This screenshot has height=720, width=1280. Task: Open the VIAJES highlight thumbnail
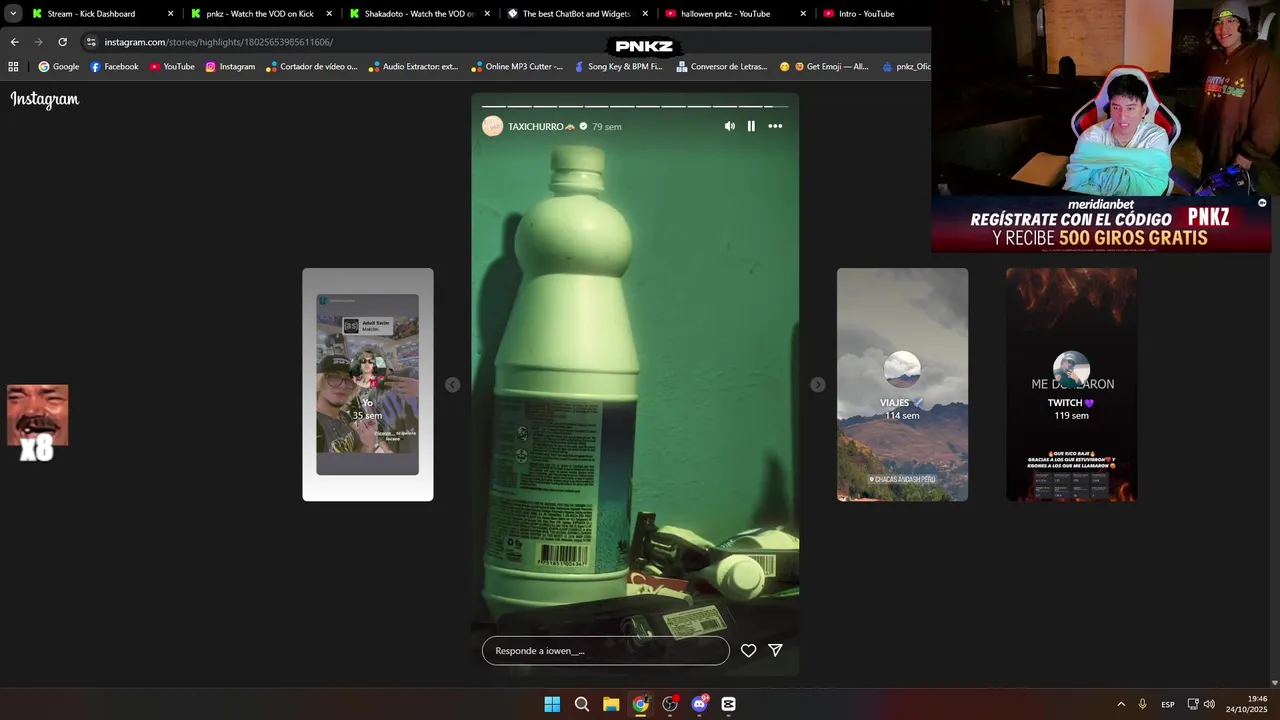[902, 384]
